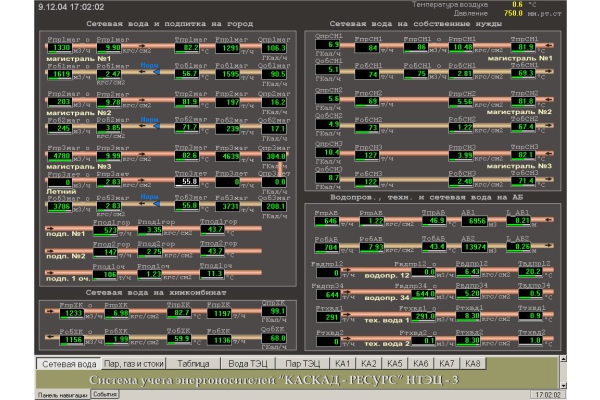Click Pоб2маг pressure gauge reading 3.85

click(x=111, y=128)
